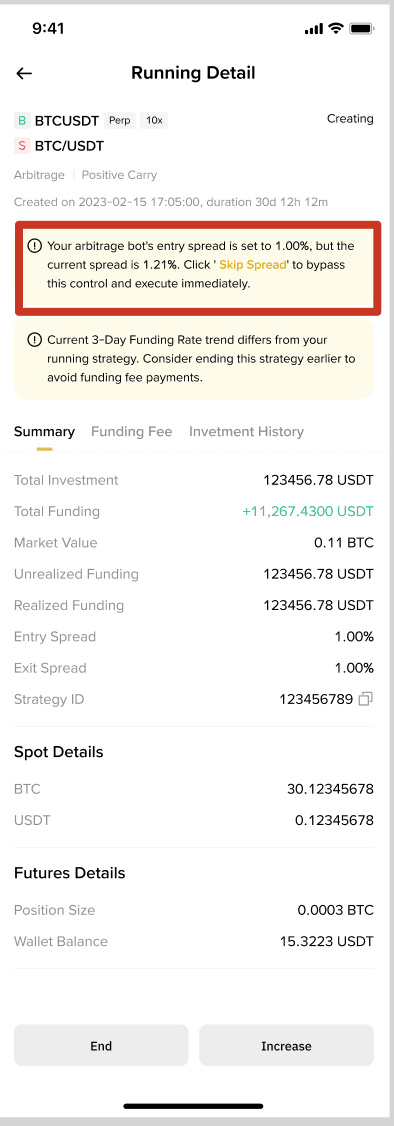Tap the 10x leverage tag
Viewport: 394px width, 1126px height.
154,121
